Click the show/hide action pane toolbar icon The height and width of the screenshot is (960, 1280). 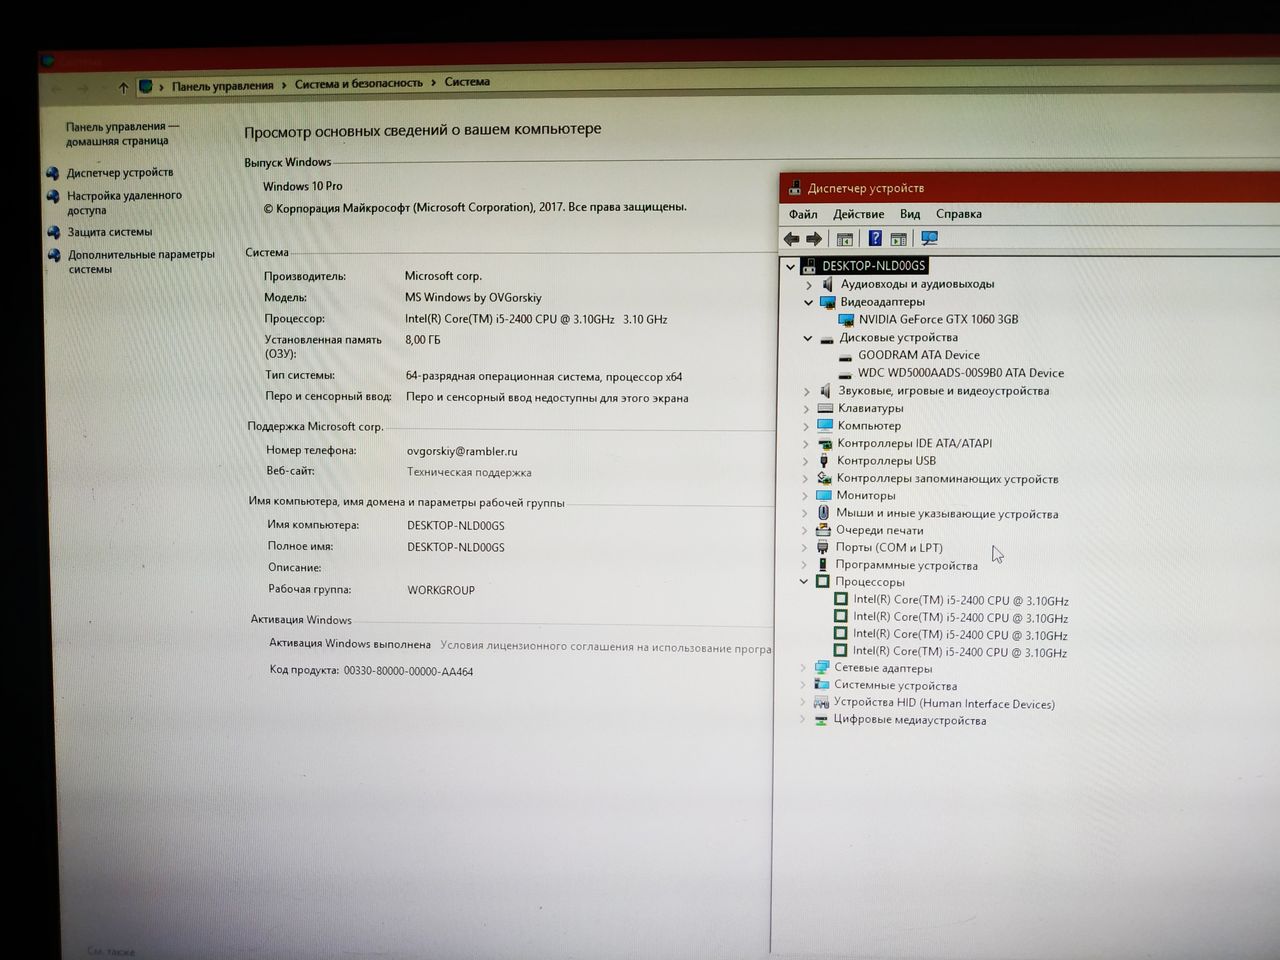(899, 239)
